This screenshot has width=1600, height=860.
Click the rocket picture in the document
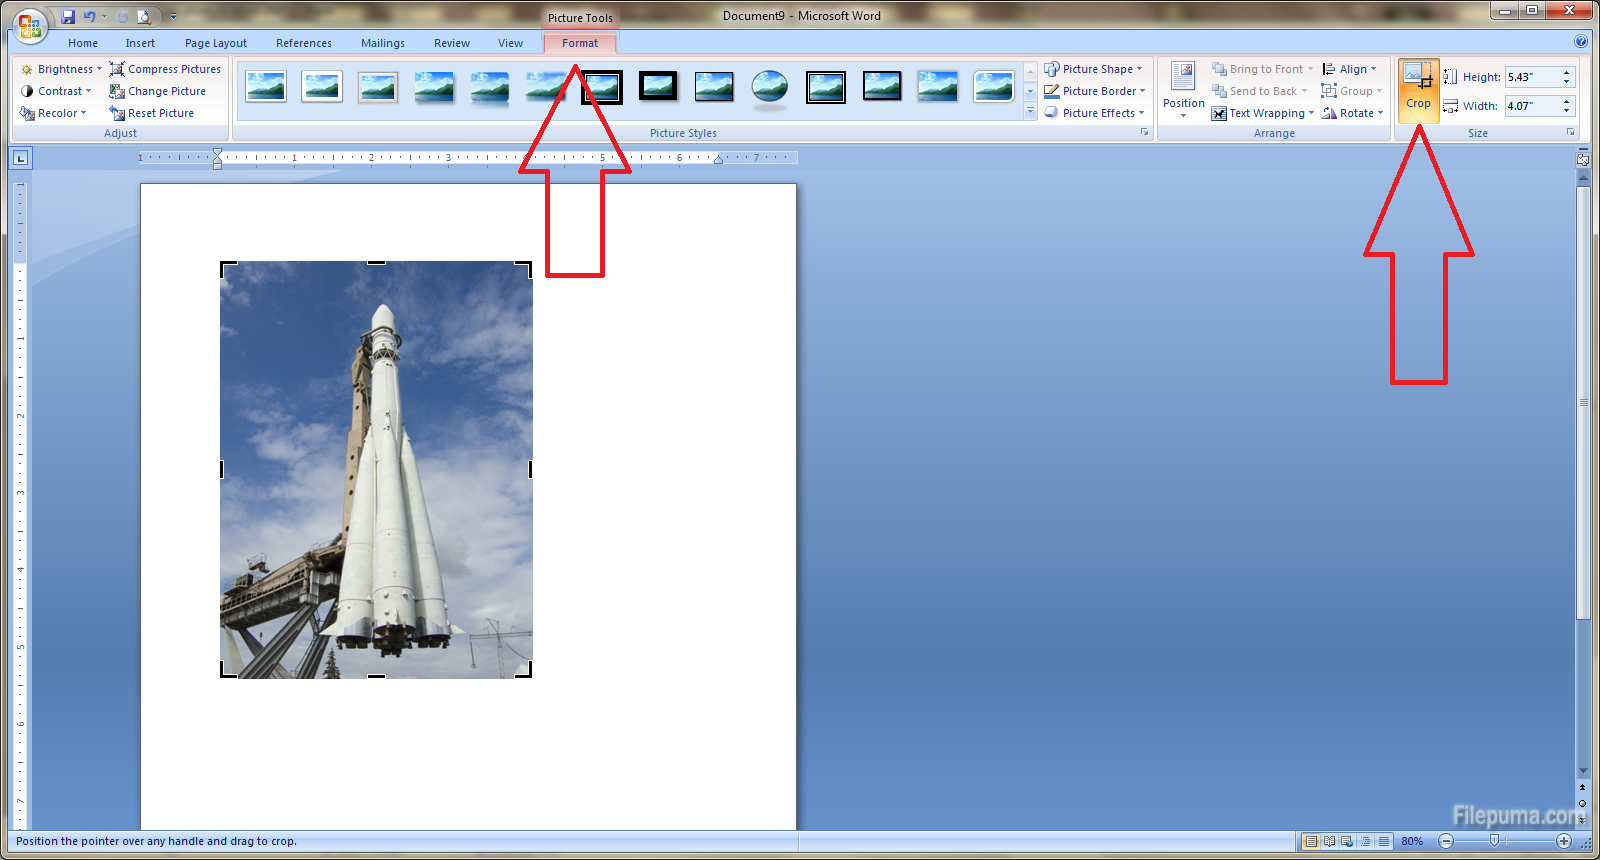point(376,470)
